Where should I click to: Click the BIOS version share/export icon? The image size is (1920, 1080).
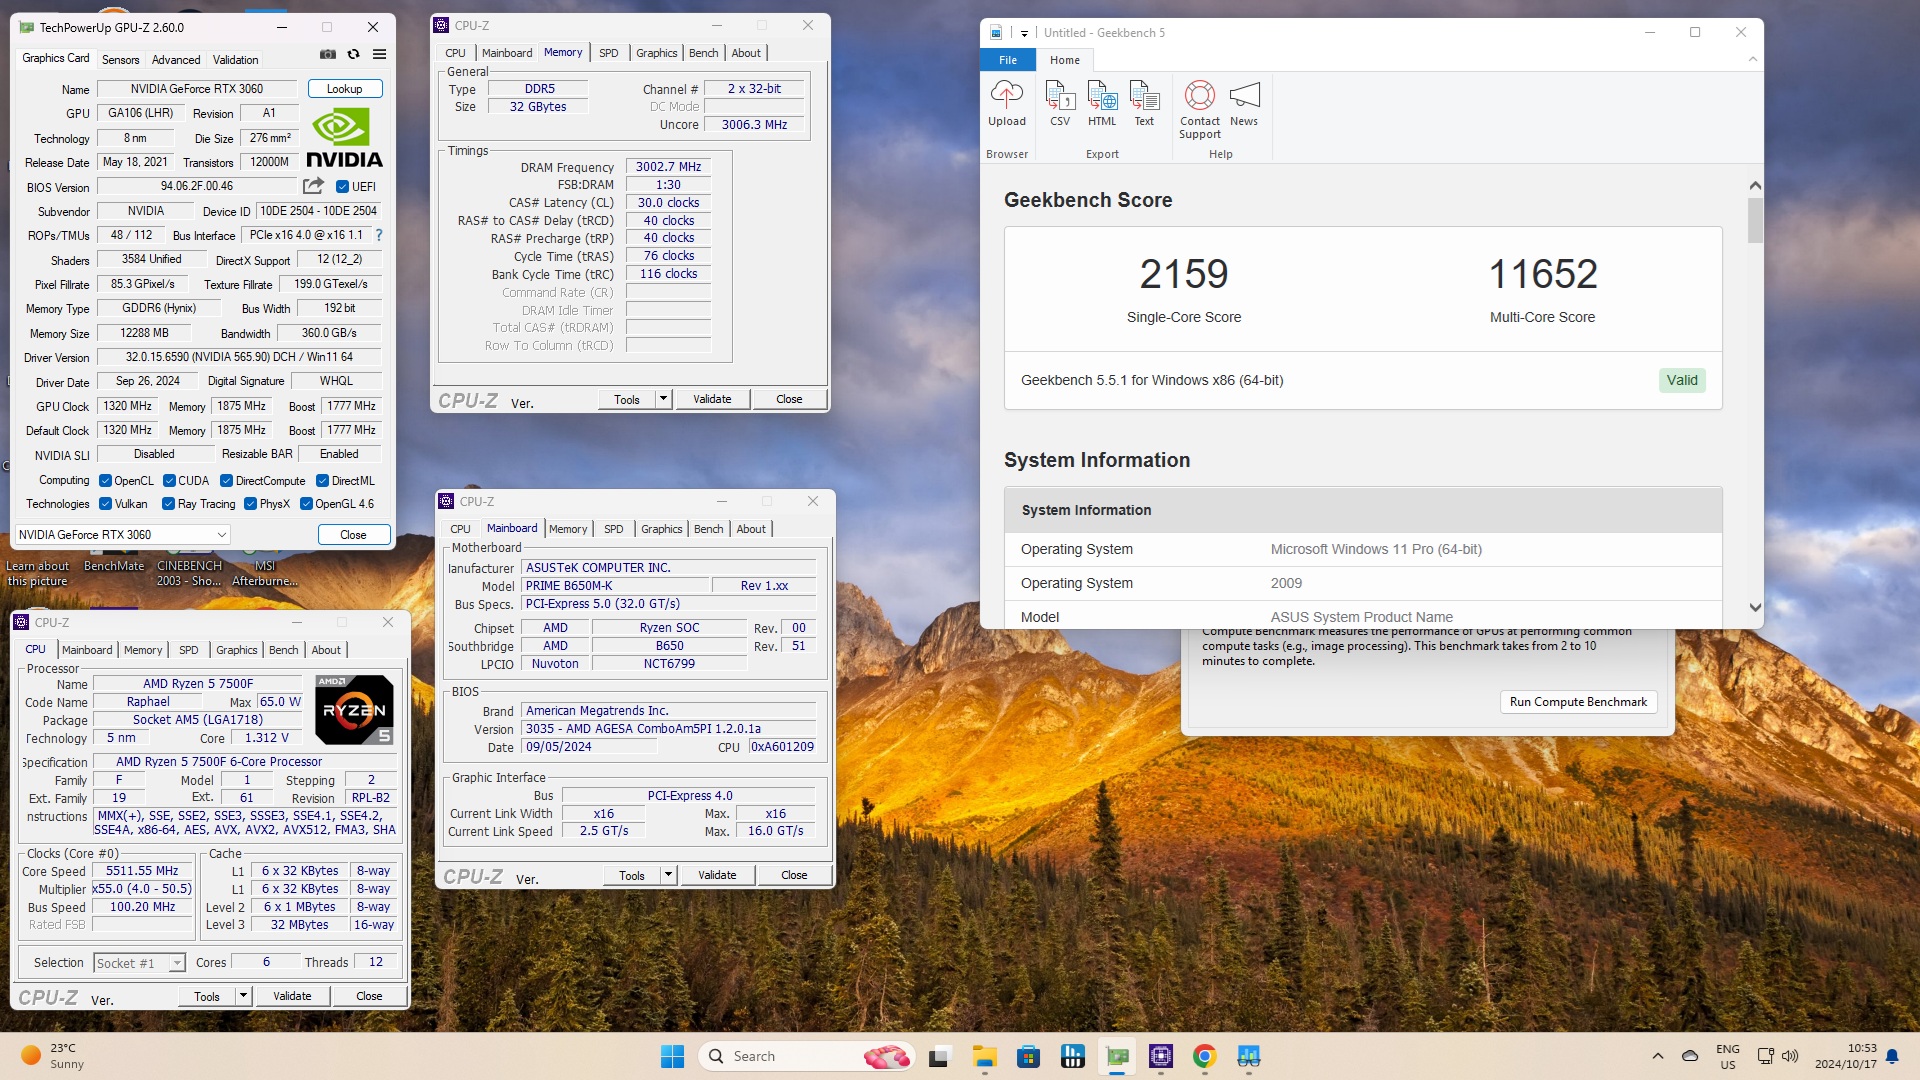pyautogui.click(x=313, y=186)
